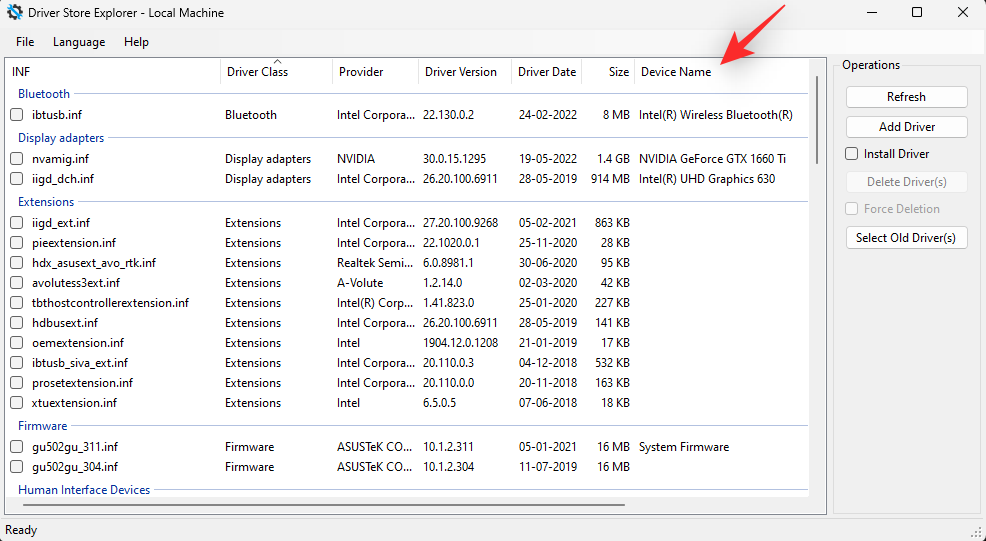Click the Add Driver button

pos(906,127)
